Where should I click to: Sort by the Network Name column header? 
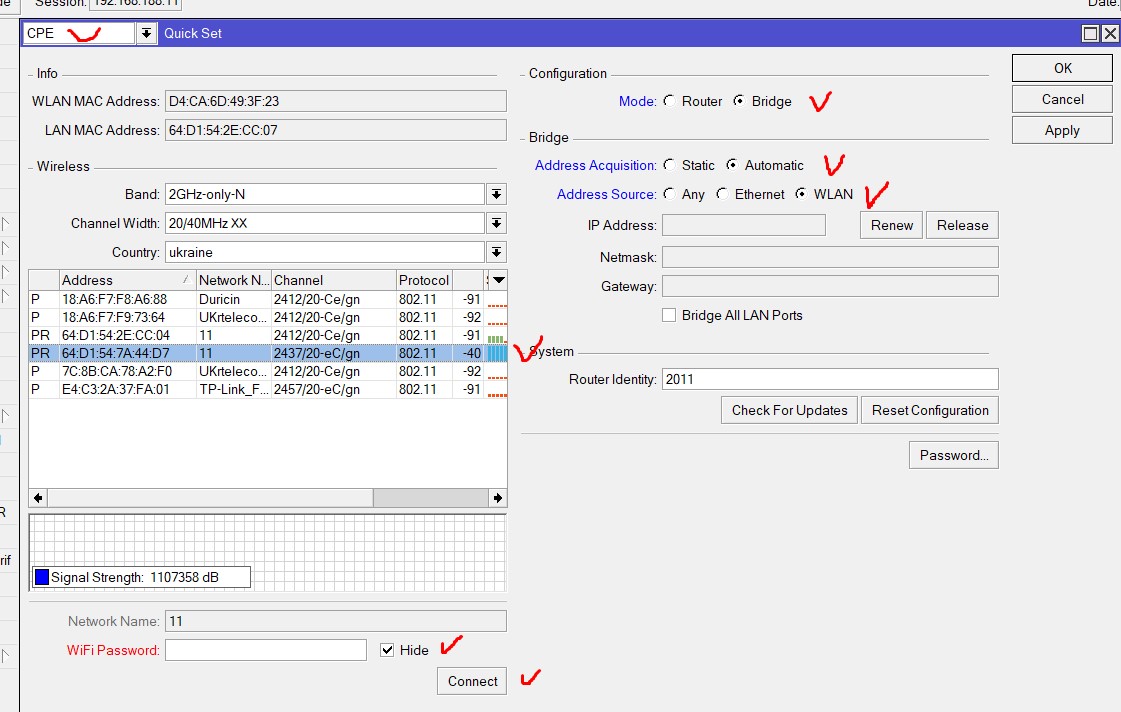(234, 280)
